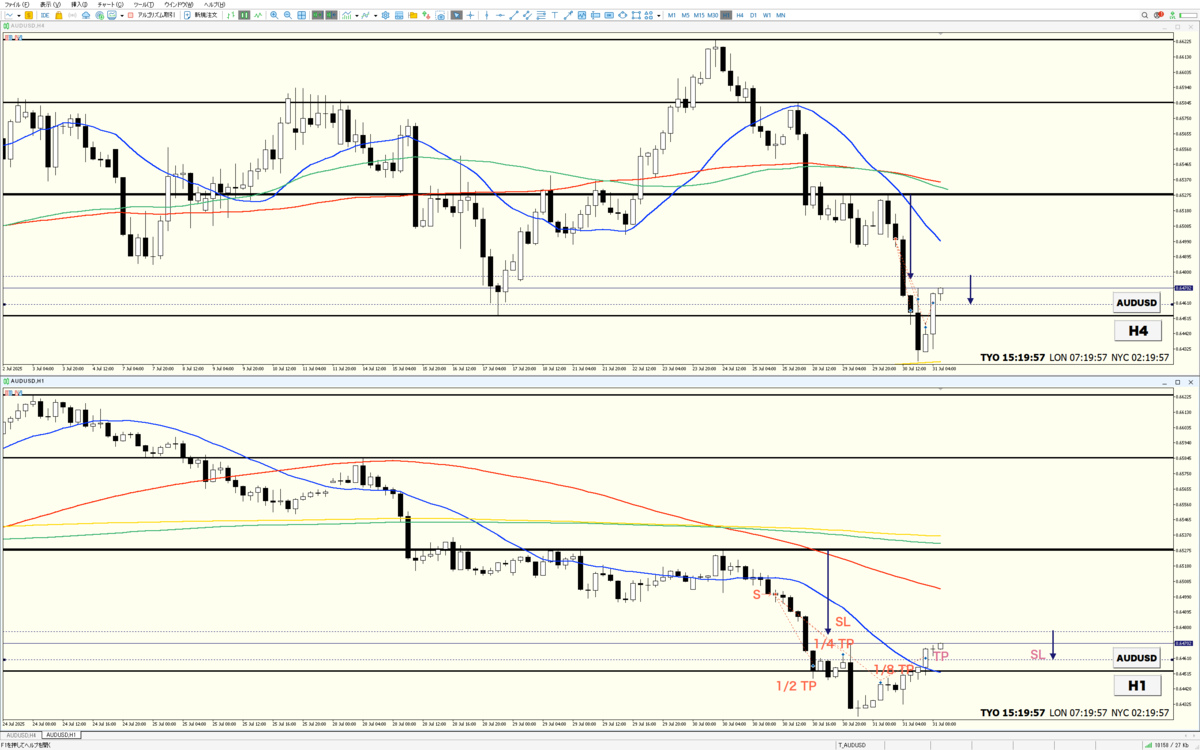Expand the new chart dropdown arrow
This screenshot has height=750, width=1200.
tap(19, 15)
